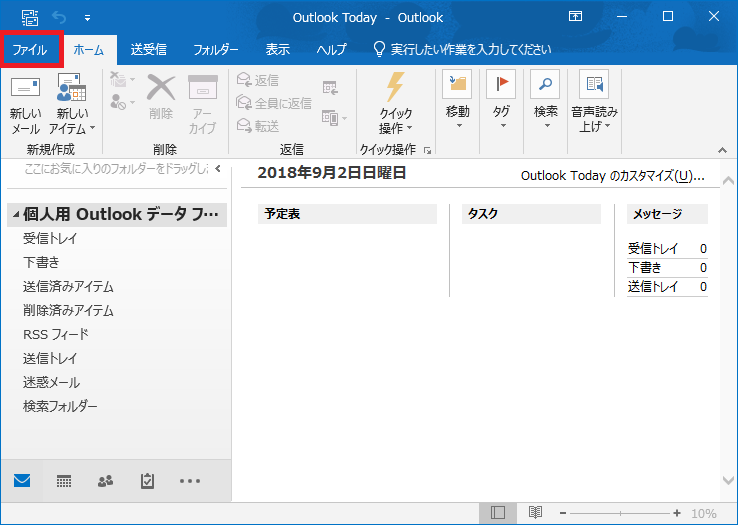This screenshot has height=525, width=738.
Task: Click 送信トレイ link under メッセージ
Action: click(652, 286)
